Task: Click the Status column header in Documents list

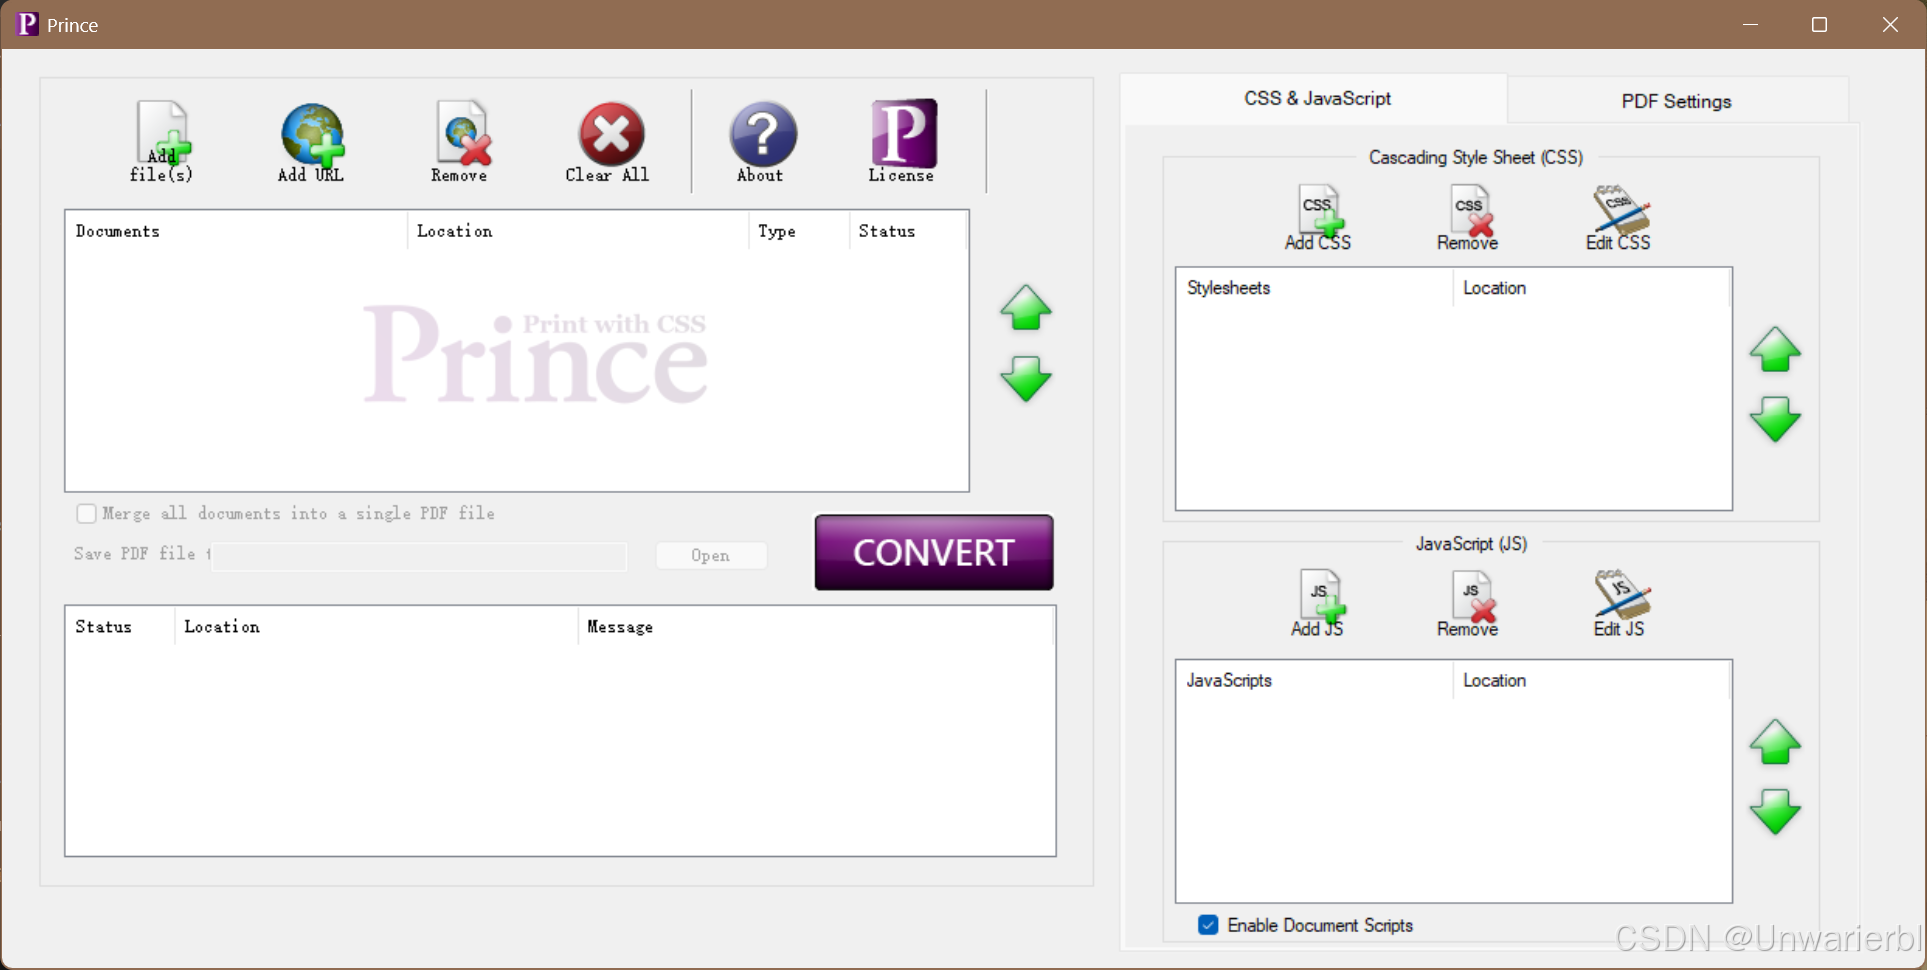Action: click(908, 231)
